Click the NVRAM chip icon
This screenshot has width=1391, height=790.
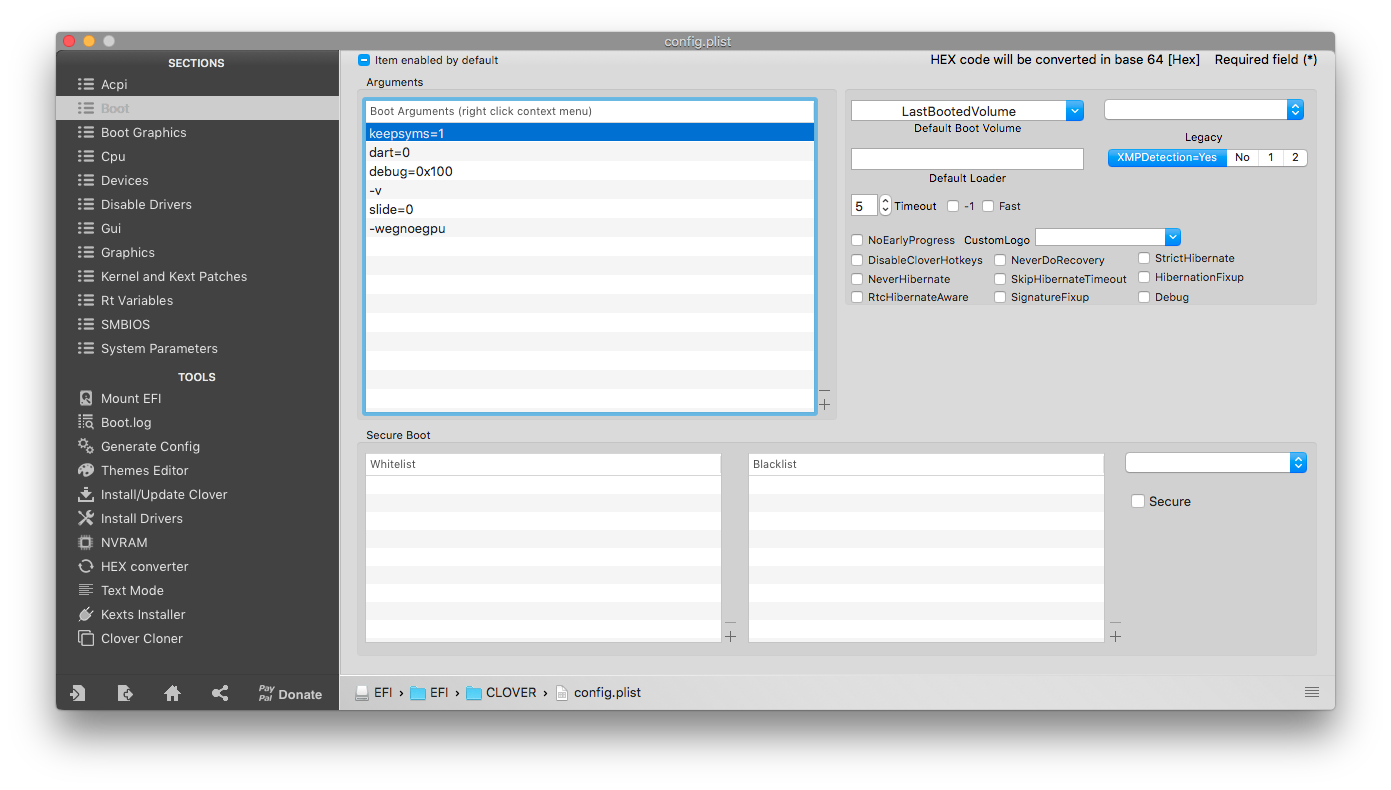86,542
